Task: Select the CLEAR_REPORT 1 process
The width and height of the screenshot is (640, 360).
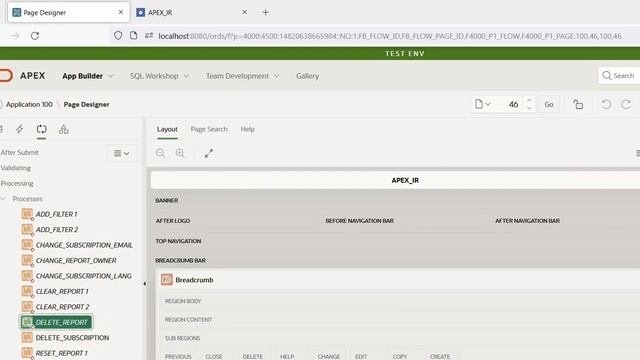Action: 62,291
